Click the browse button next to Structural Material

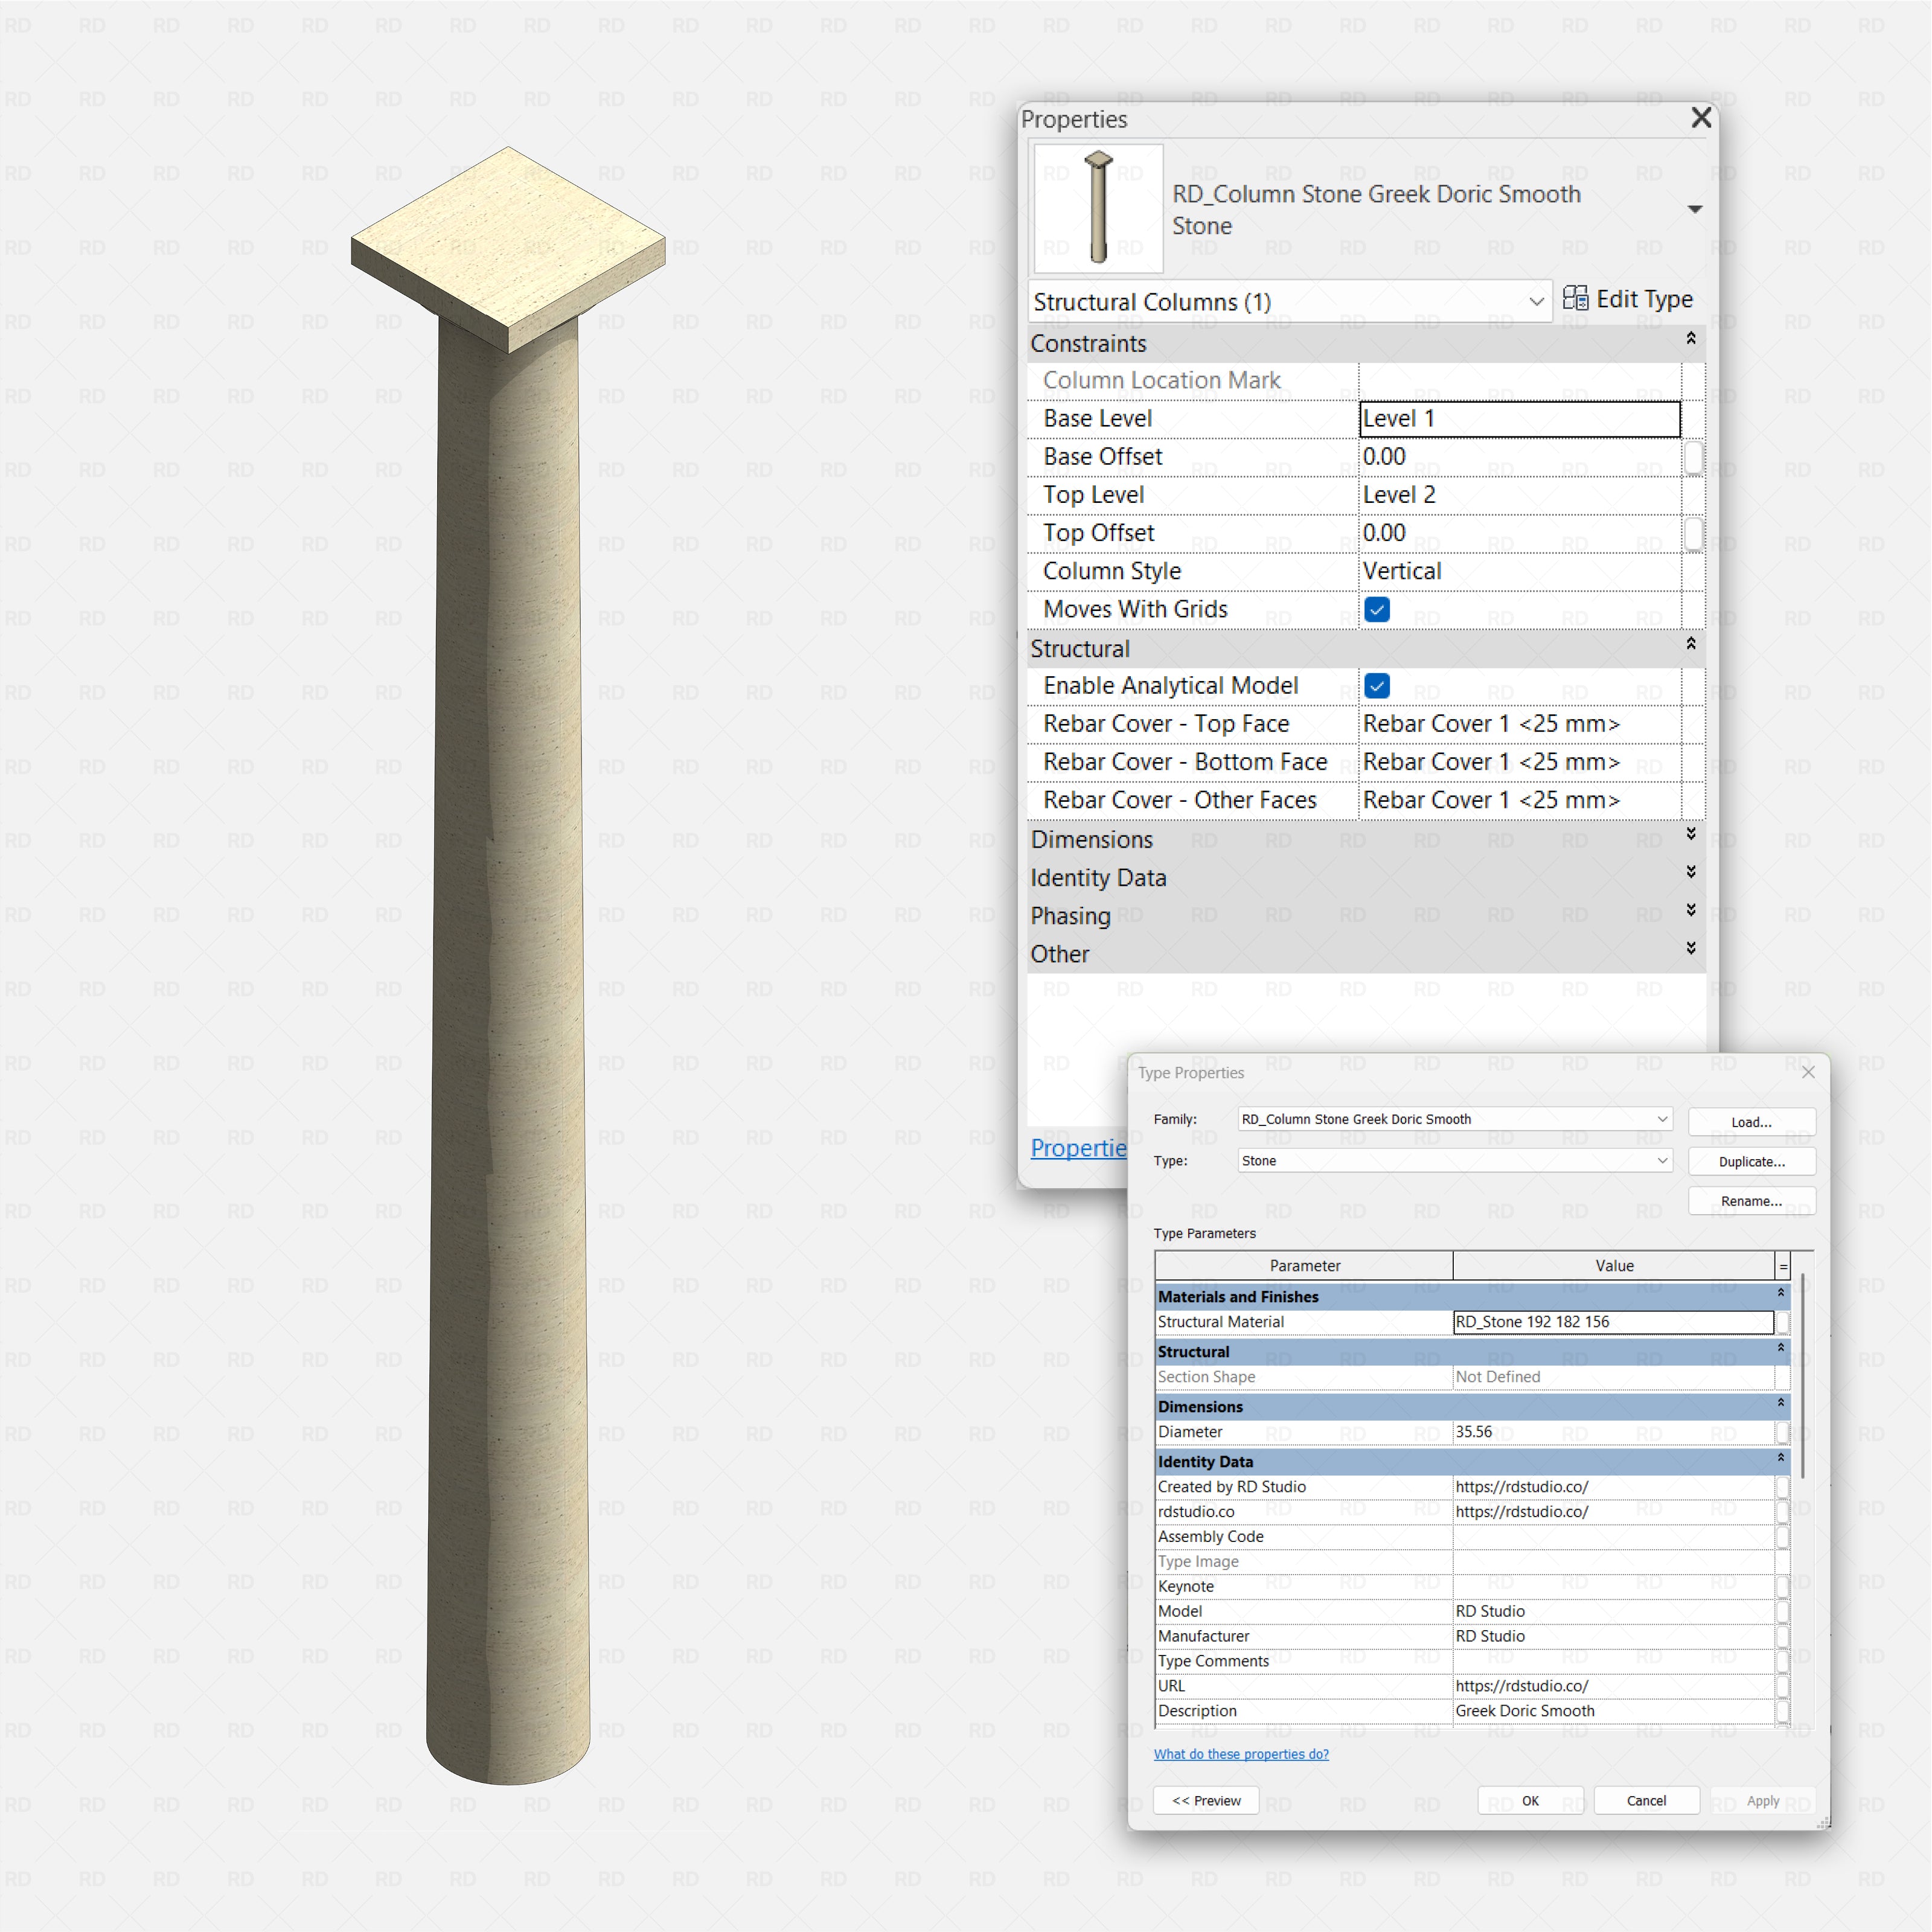(1782, 1322)
